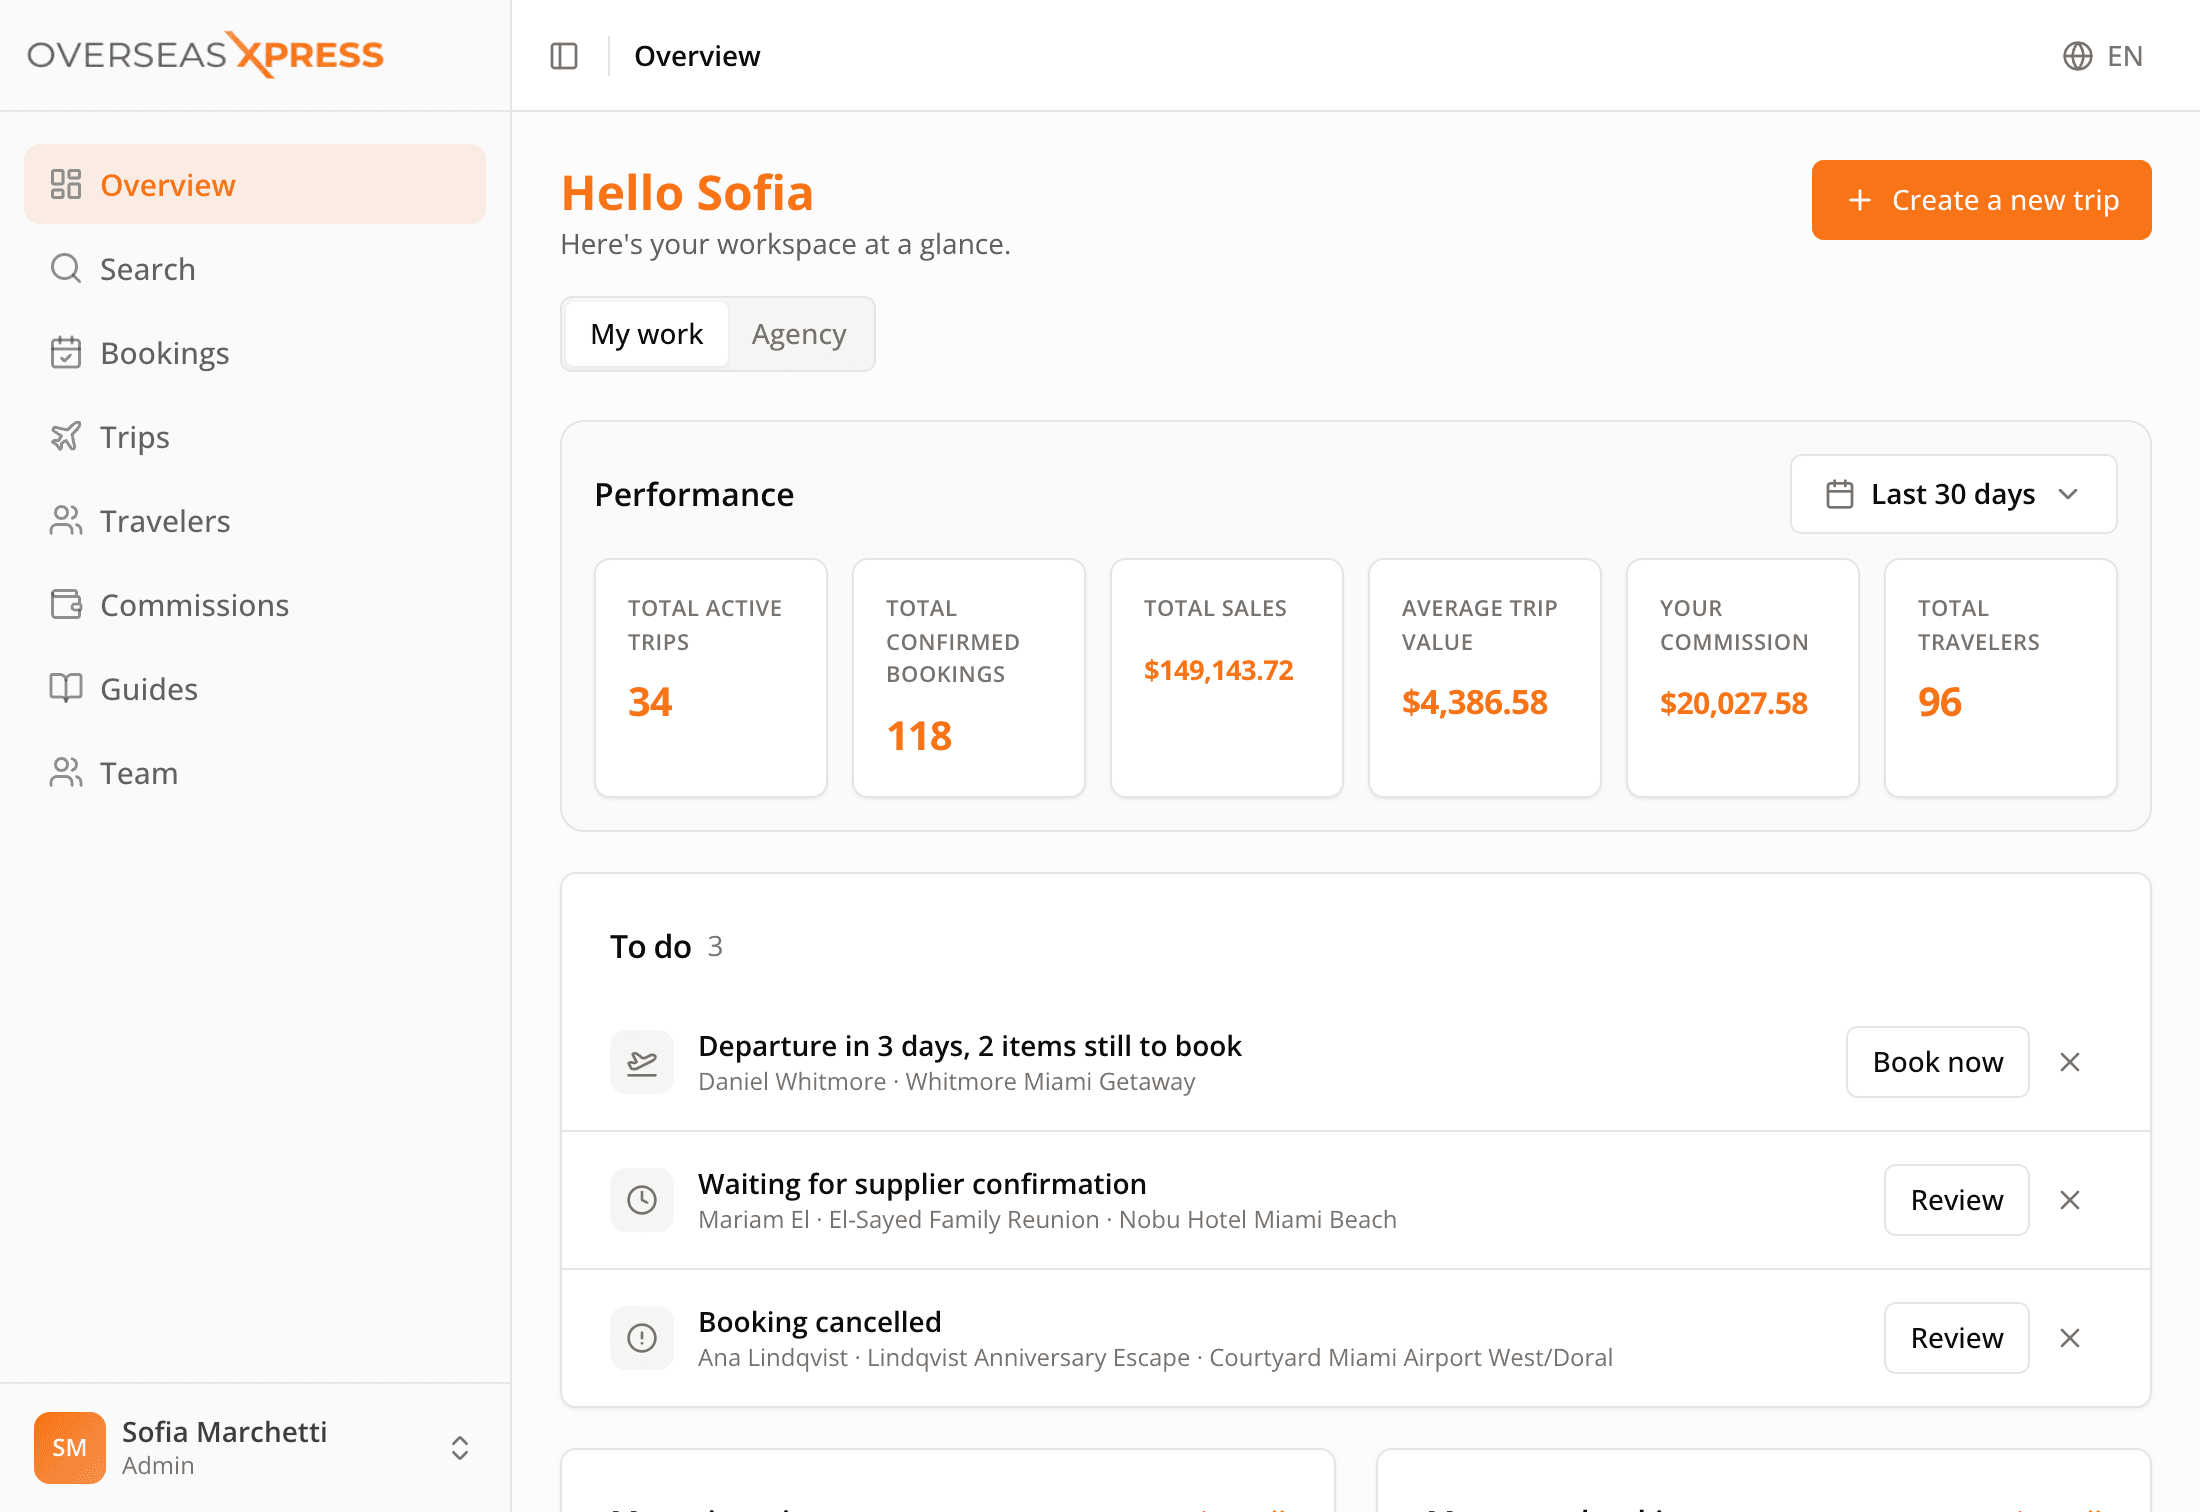This screenshot has height=1512, width=2200.
Task: Click the To do count 3
Action: coord(715,946)
